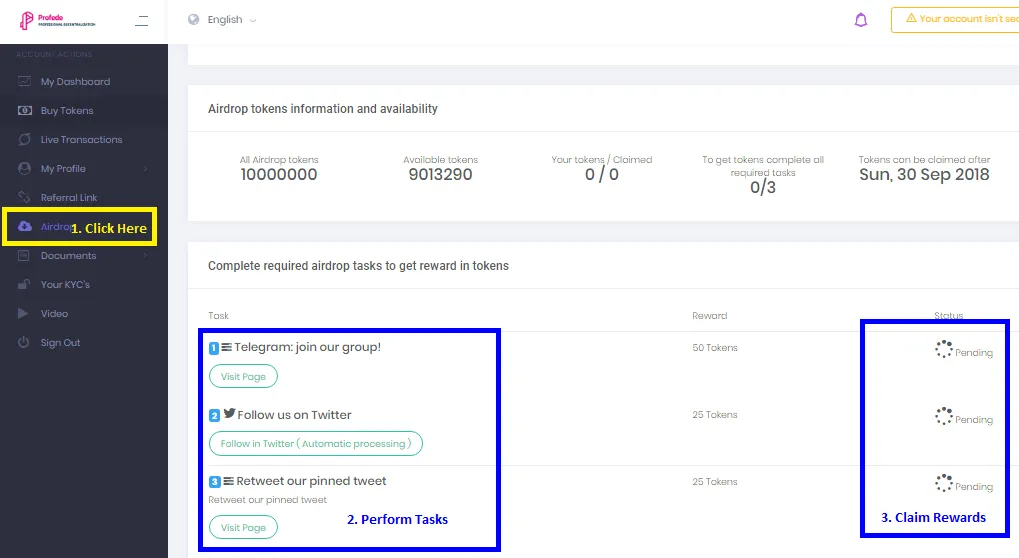Click Follow in Twitter automatic processing button
The height and width of the screenshot is (558, 1019).
316,443
